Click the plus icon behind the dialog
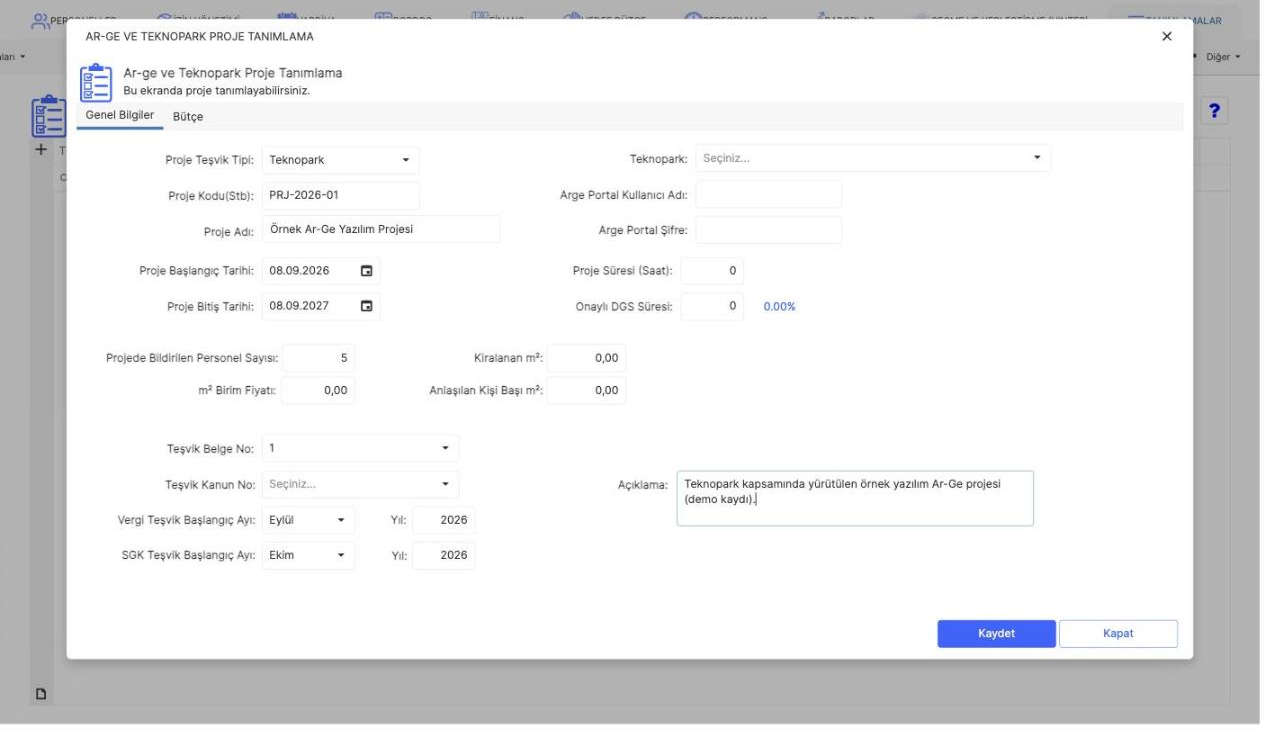The height and width of the screenshot is (735, 1270). pos(41,149)
